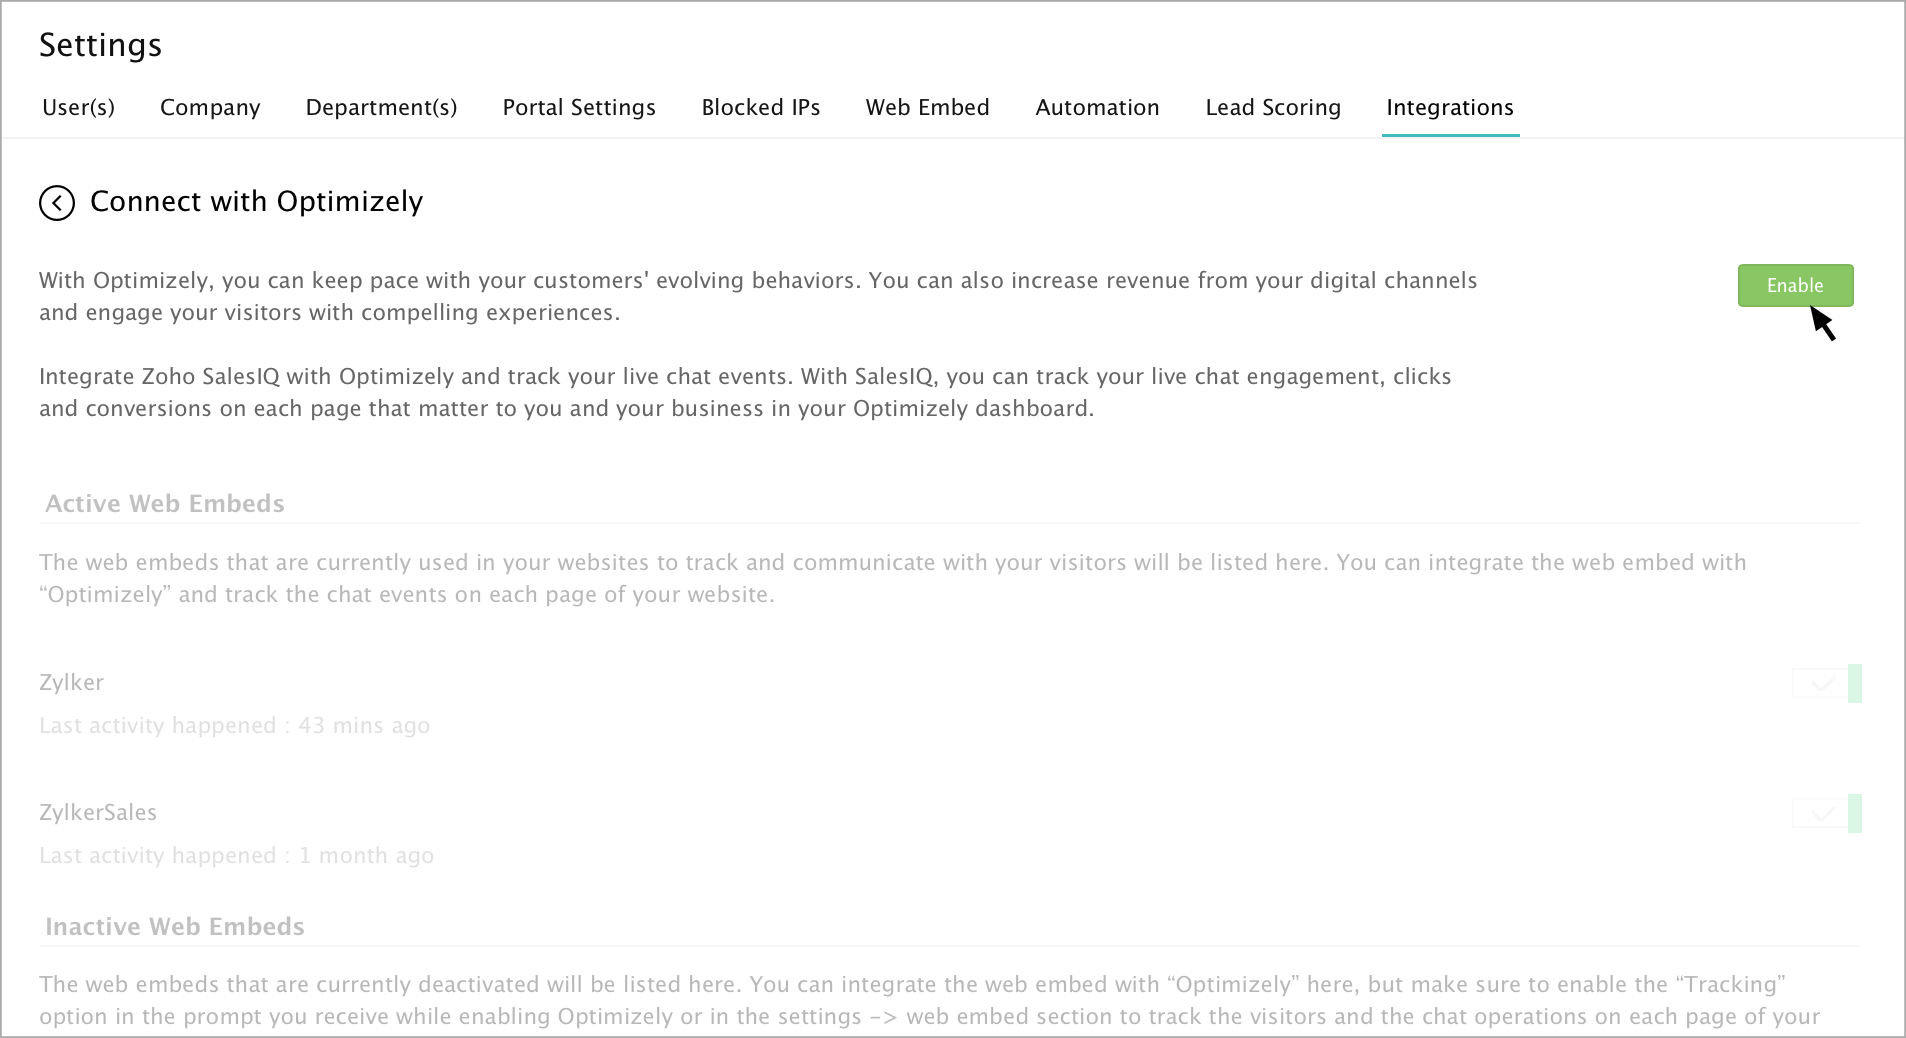Image resolution: width=1906 pixels, height=1038 pixels.
Task: Switch to the Company tab
Action: 210,107
